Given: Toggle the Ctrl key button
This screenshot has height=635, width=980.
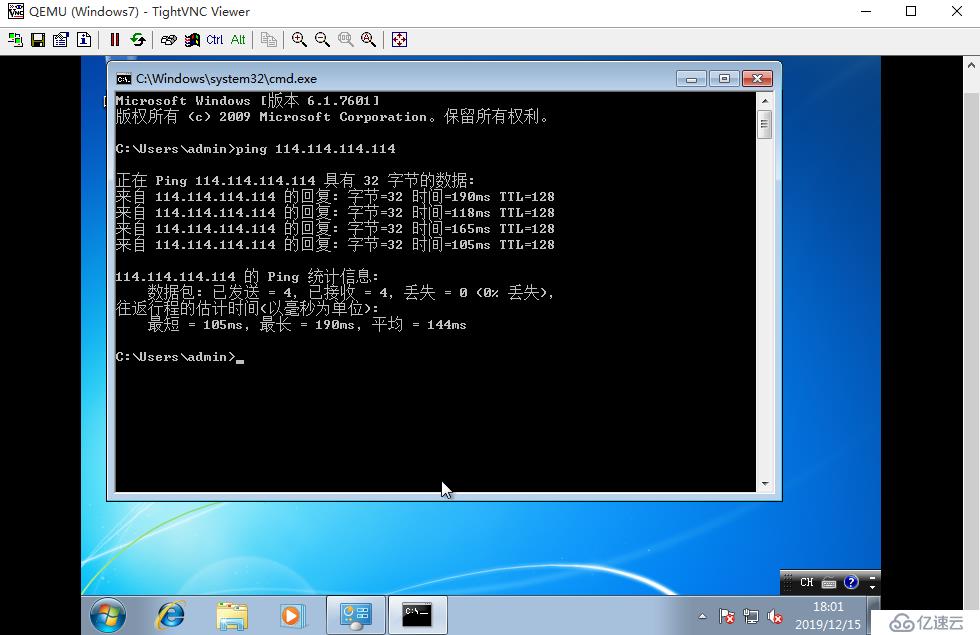Looking at the screenshot, I should 214,40.
